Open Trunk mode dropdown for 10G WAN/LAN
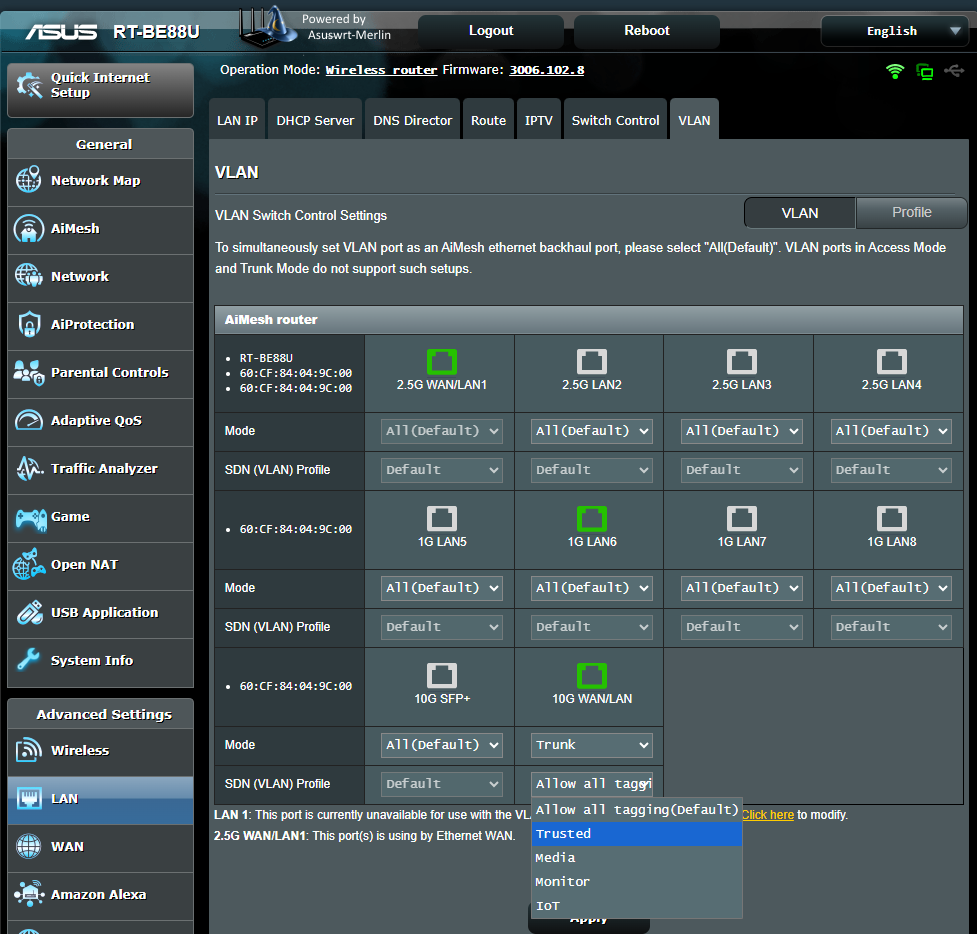Image resolution: width=977 pixels, height=934 pixels. click(591, 745)
